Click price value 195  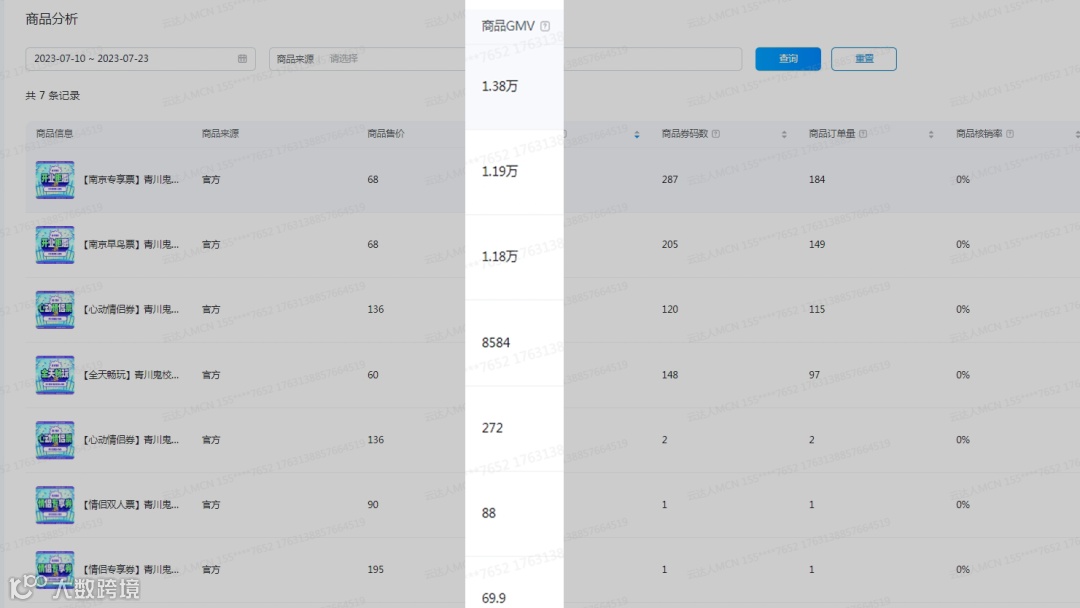pos(375,569)
